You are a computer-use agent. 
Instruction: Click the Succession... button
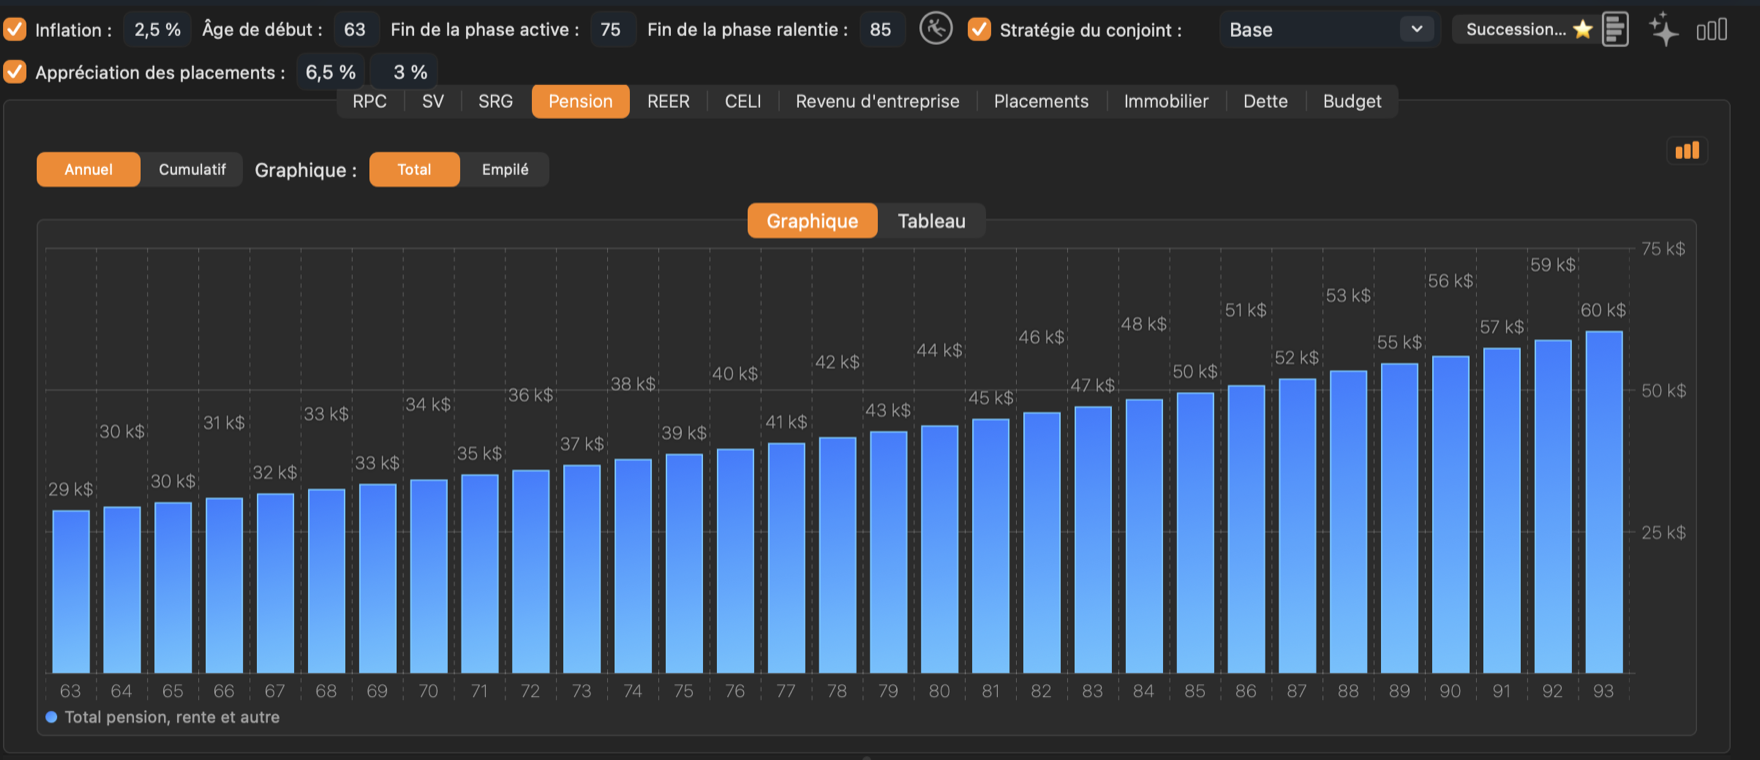pyautogui.click(x=1524, y=29)
